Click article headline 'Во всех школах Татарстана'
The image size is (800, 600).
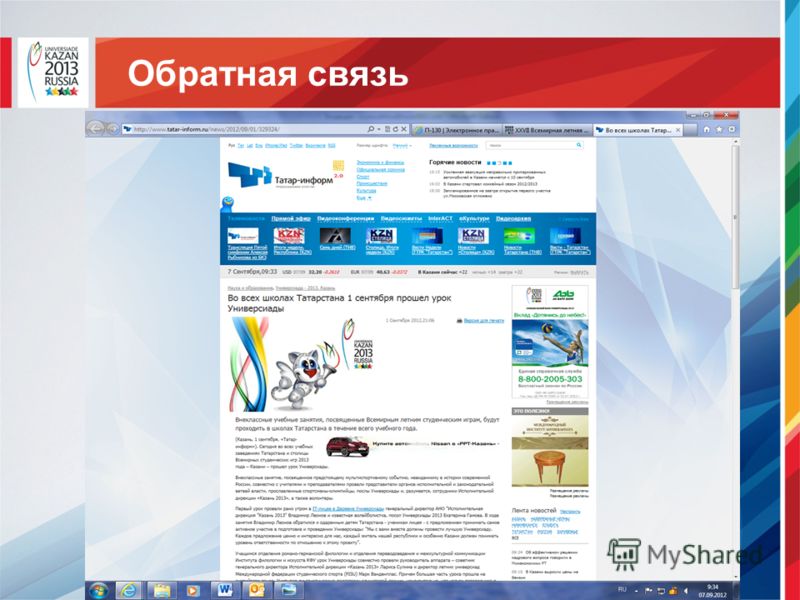pyautogui.click(x=339, y=303)
